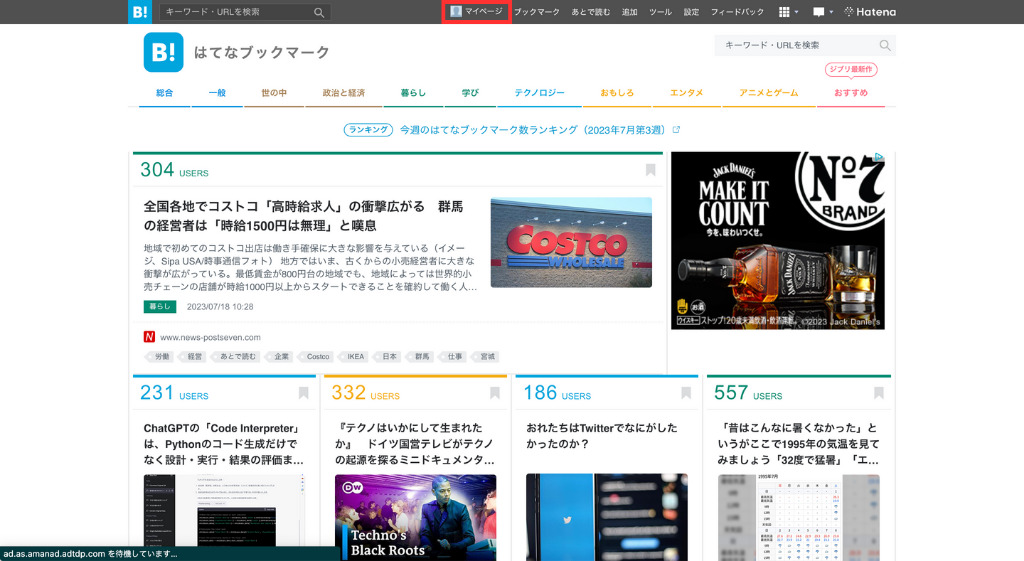This screenshot has width=1024, height=561.
Task: Bookmark the ChatGPT Code Interpreter article
Action: pyautogui.click(x=304, y=393)
